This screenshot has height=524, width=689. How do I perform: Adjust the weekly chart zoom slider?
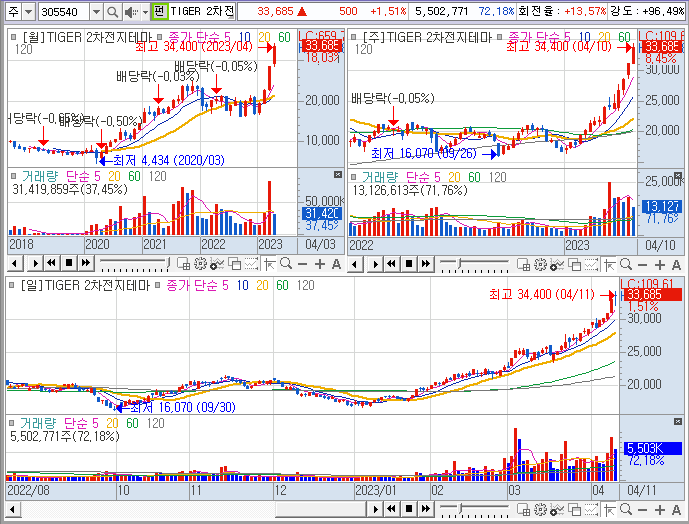474,264
